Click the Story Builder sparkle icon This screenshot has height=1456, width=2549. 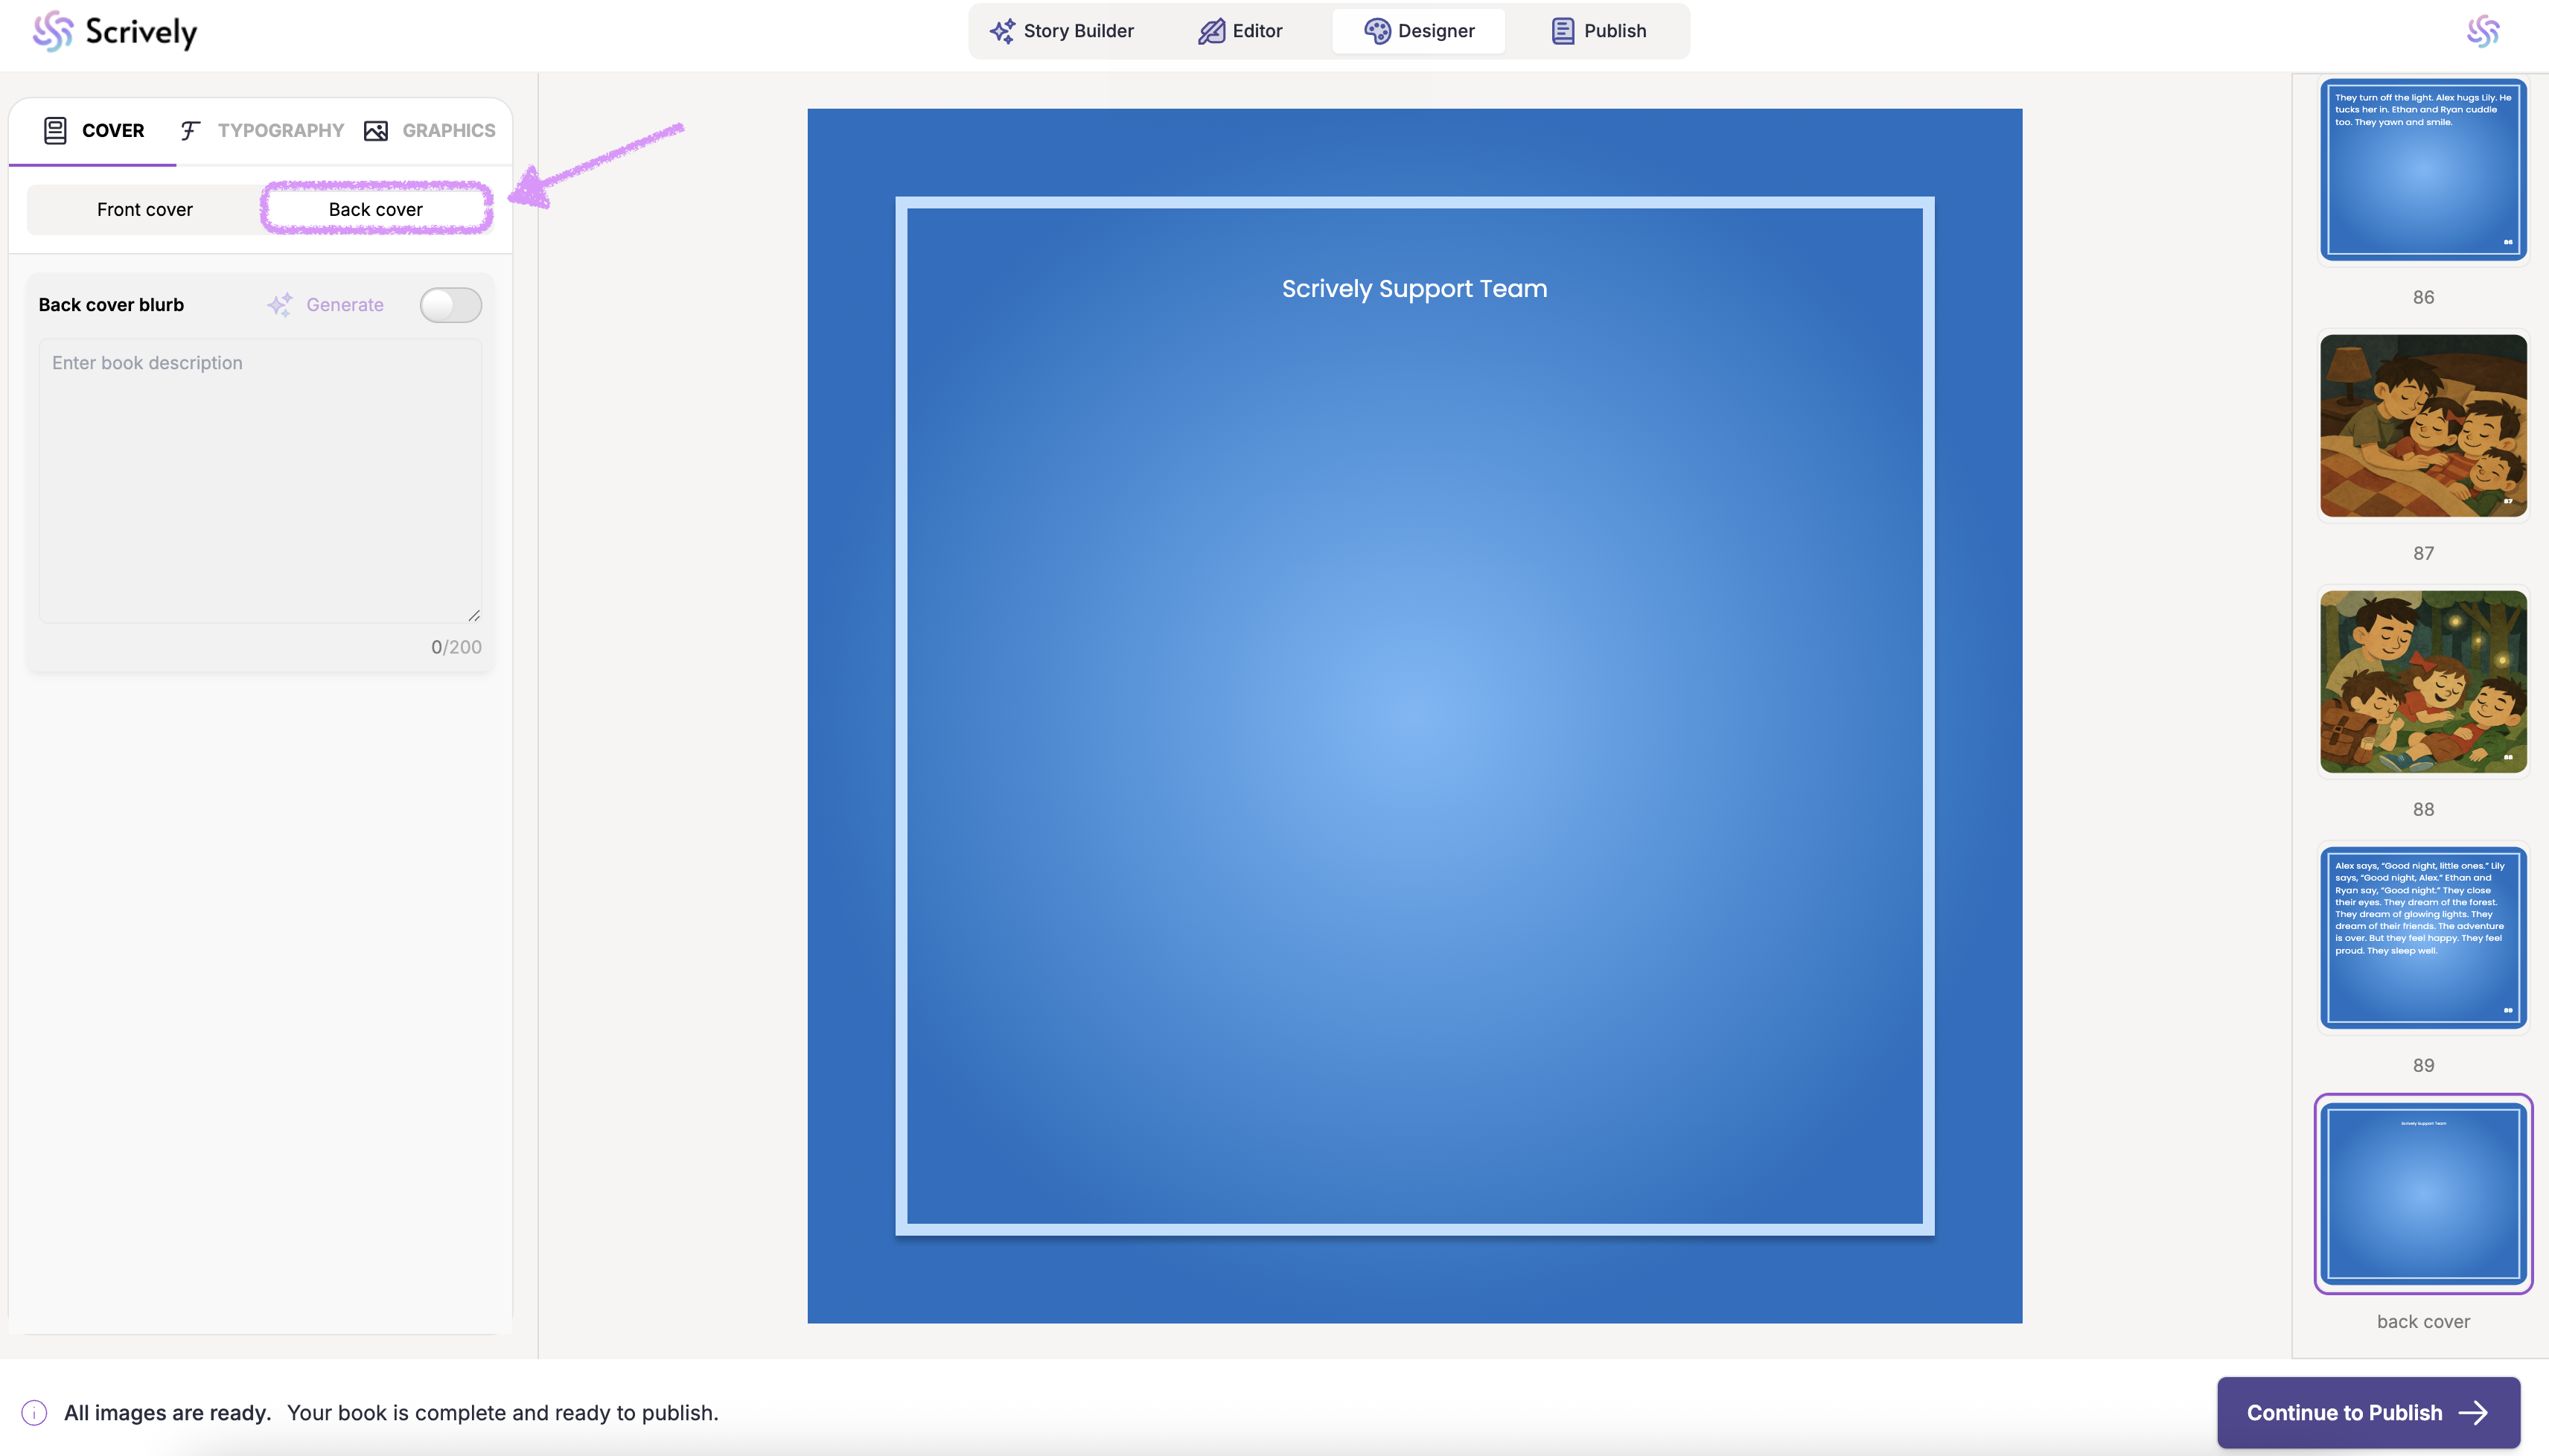coord(1002,31)
